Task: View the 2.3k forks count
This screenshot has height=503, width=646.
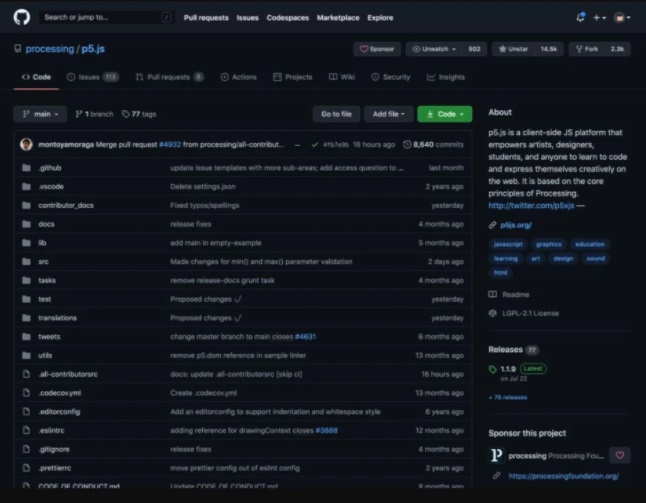Action: click(617, 49)
